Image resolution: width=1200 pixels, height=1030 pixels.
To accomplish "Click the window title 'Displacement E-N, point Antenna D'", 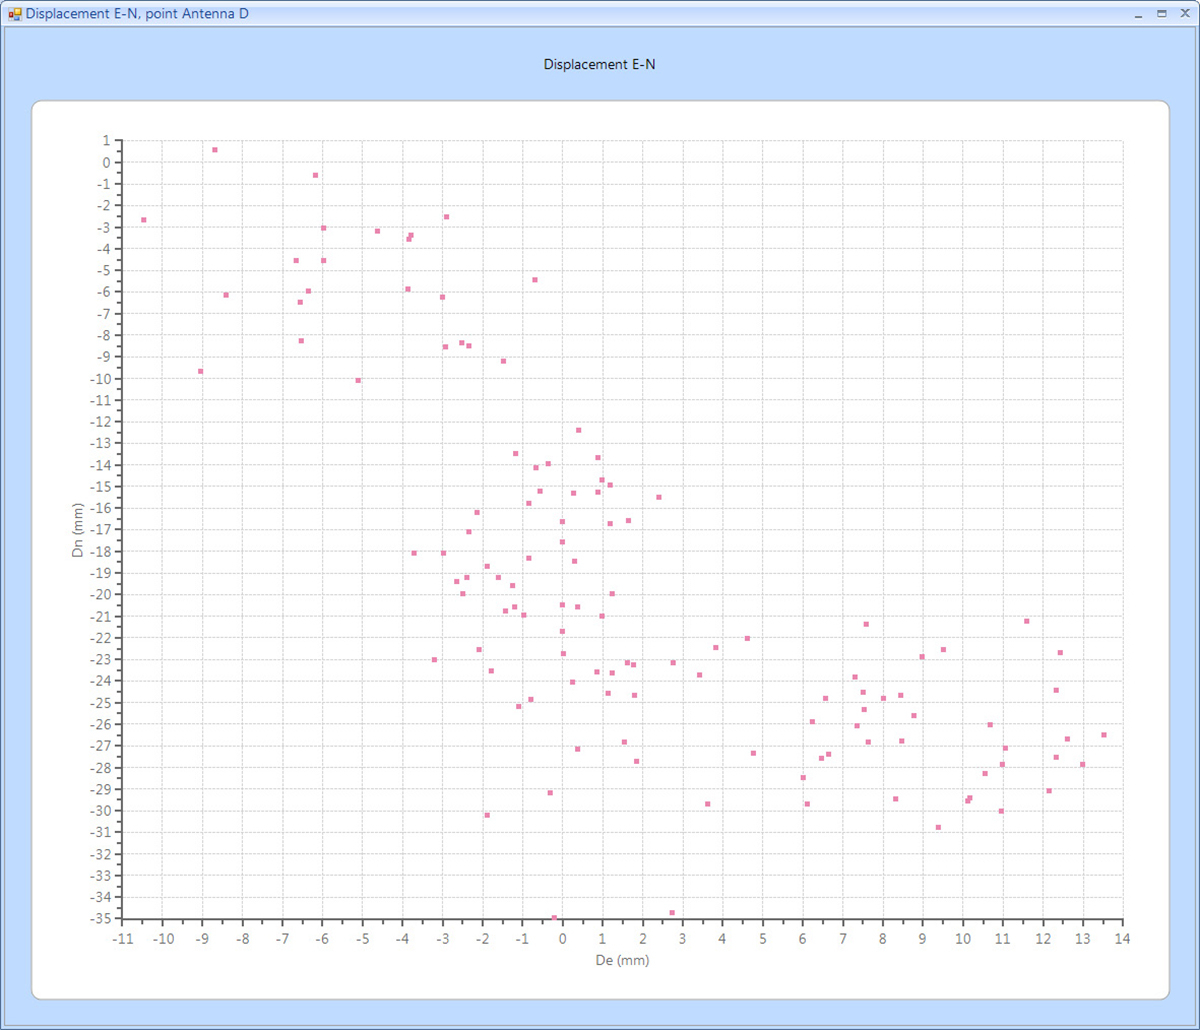I will (137, 14).
